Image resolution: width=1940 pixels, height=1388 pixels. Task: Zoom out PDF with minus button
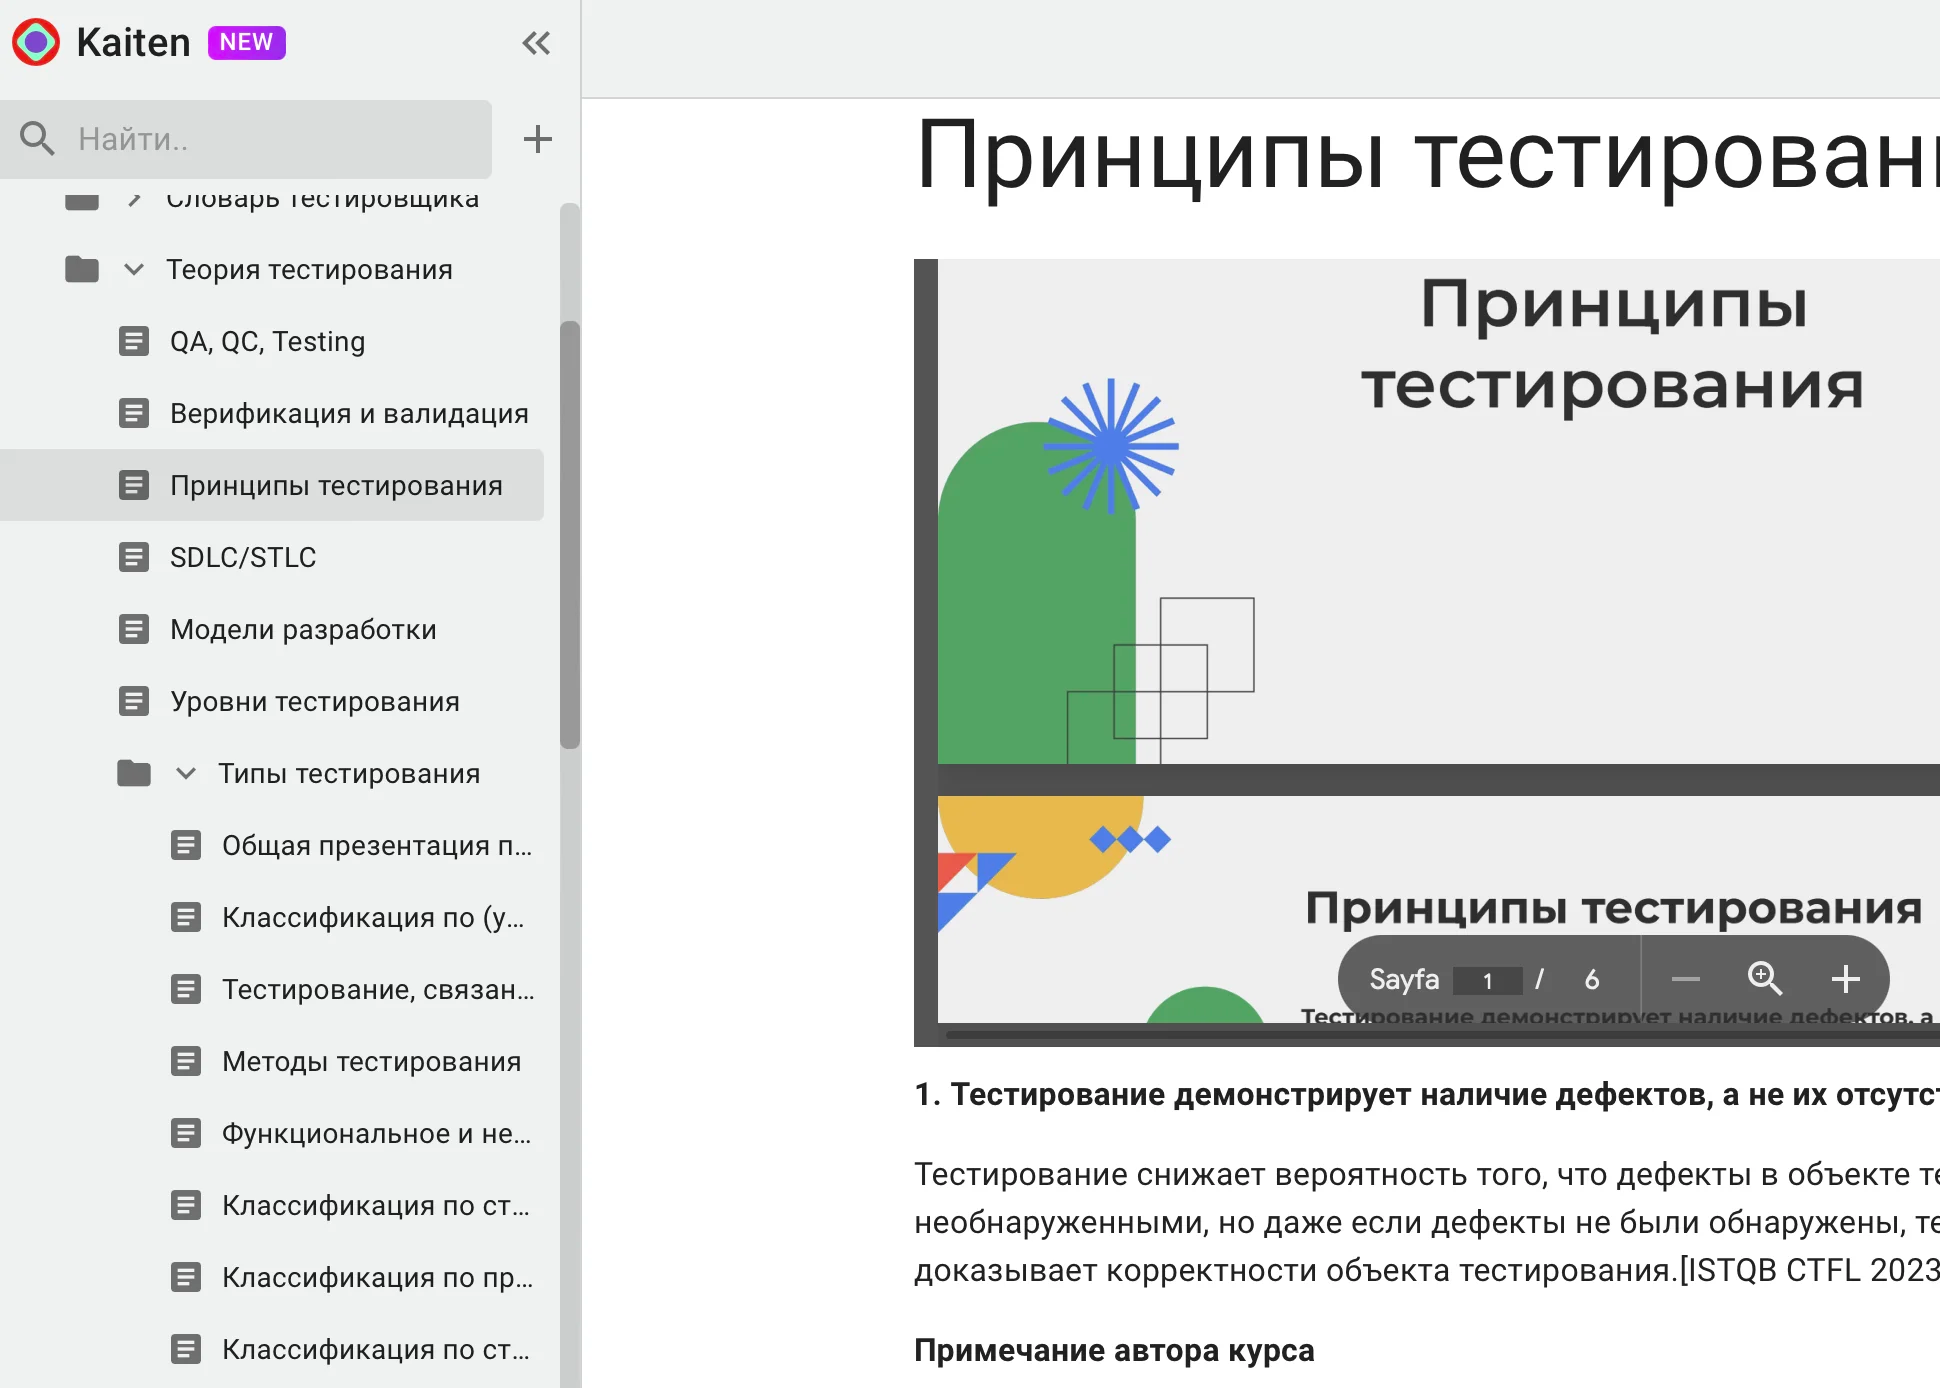point(1685,979)
